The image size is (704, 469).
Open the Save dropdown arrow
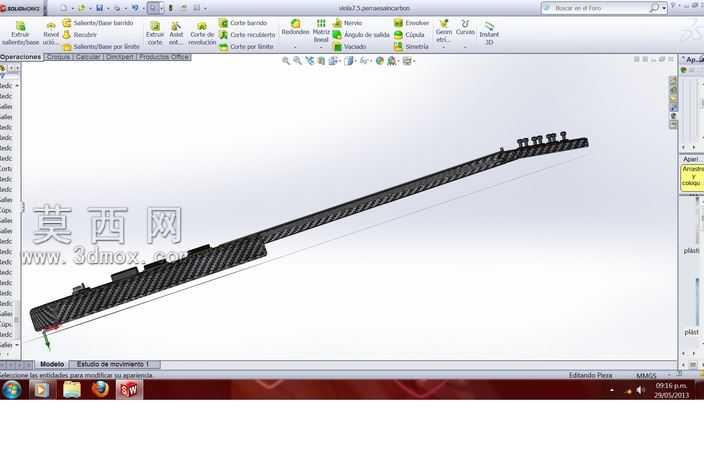[x=108, y=9]
